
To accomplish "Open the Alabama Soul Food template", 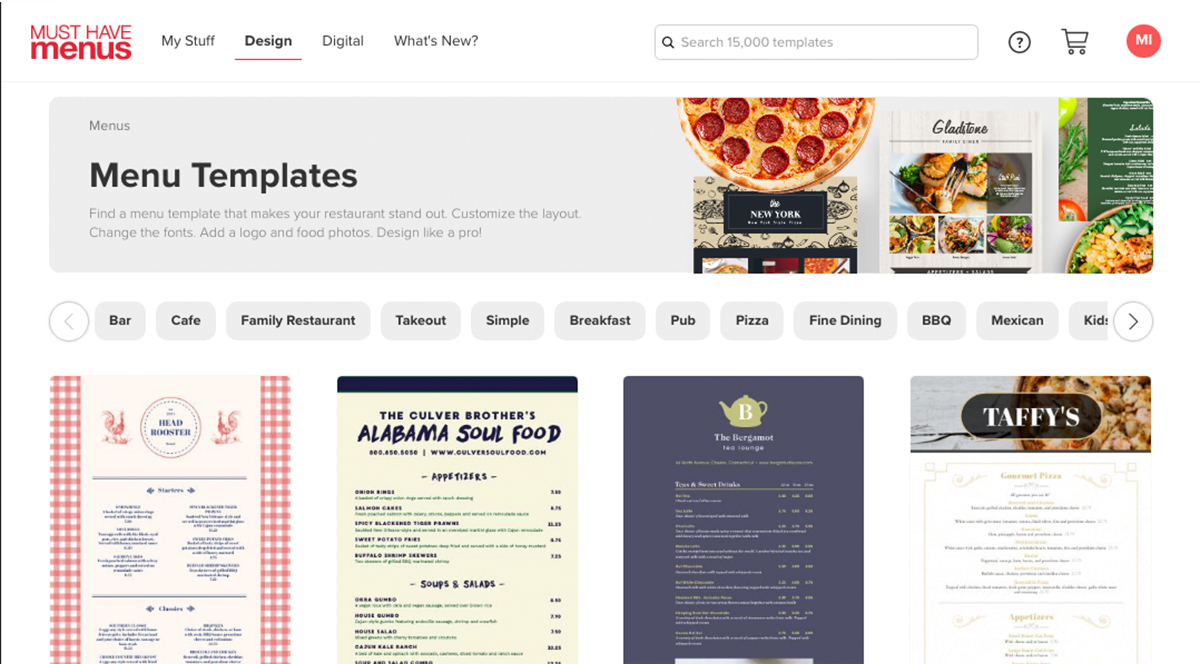I will coord(457,520).
